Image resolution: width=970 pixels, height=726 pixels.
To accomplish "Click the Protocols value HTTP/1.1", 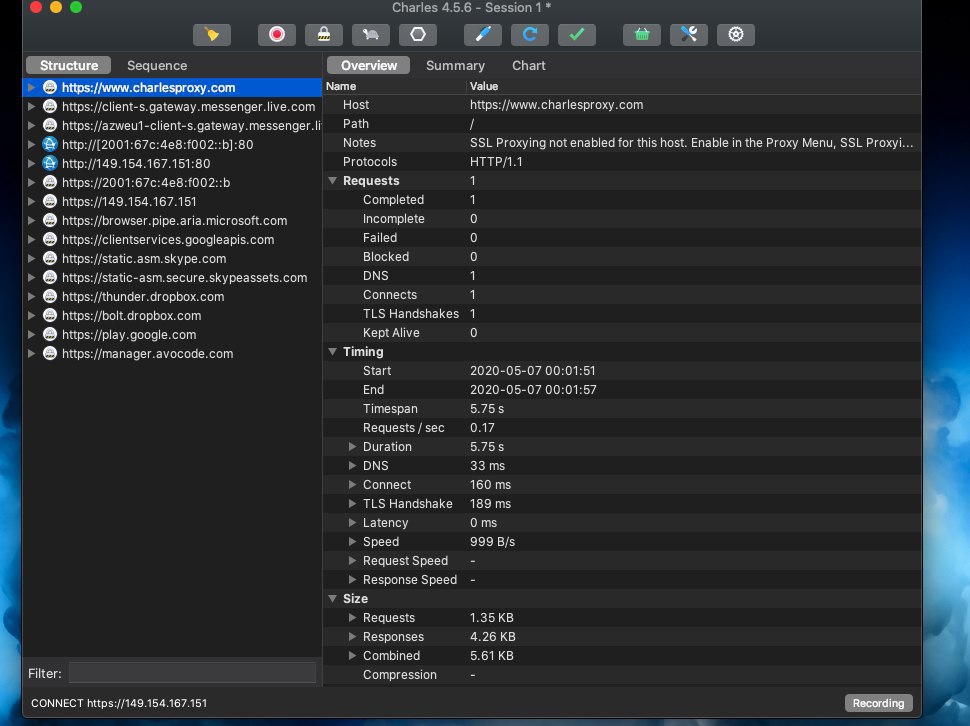I will pyautogui.click(x=496, y=162).
